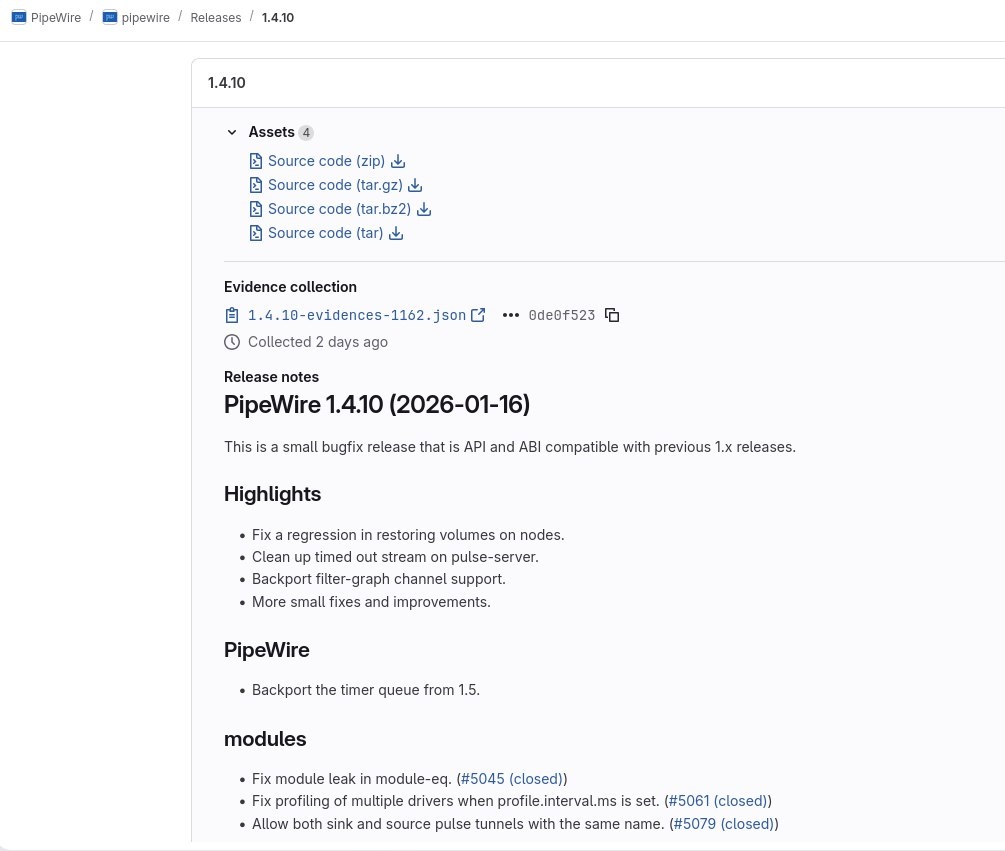1005x851 pixels.
Task: Click the 1.4.10 release title header
Action: (x=226, y=83)
